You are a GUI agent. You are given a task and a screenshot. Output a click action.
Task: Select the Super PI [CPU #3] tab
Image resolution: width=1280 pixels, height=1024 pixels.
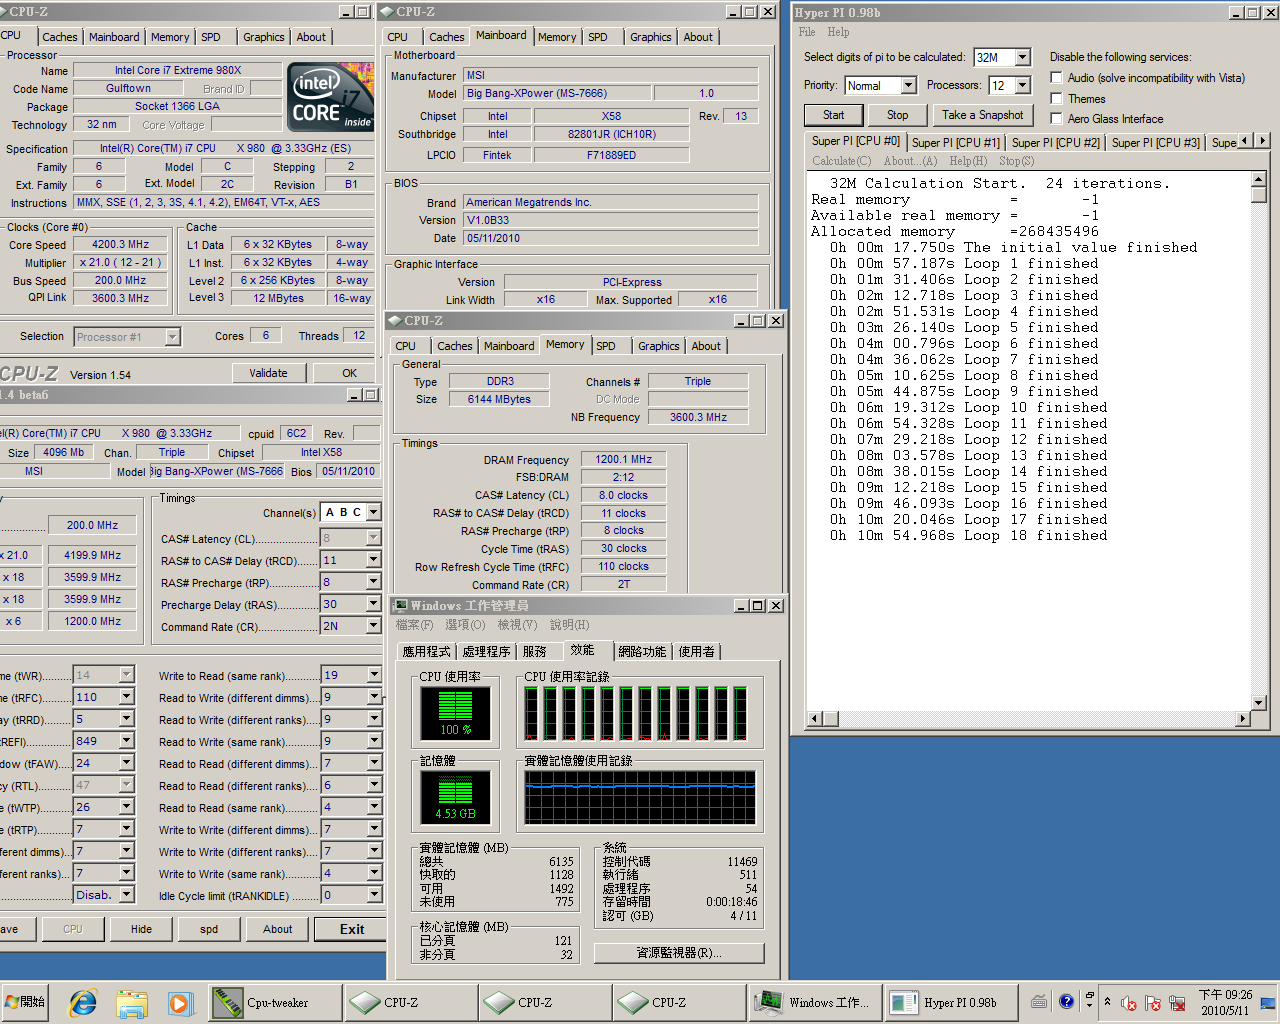[1155, 143]
